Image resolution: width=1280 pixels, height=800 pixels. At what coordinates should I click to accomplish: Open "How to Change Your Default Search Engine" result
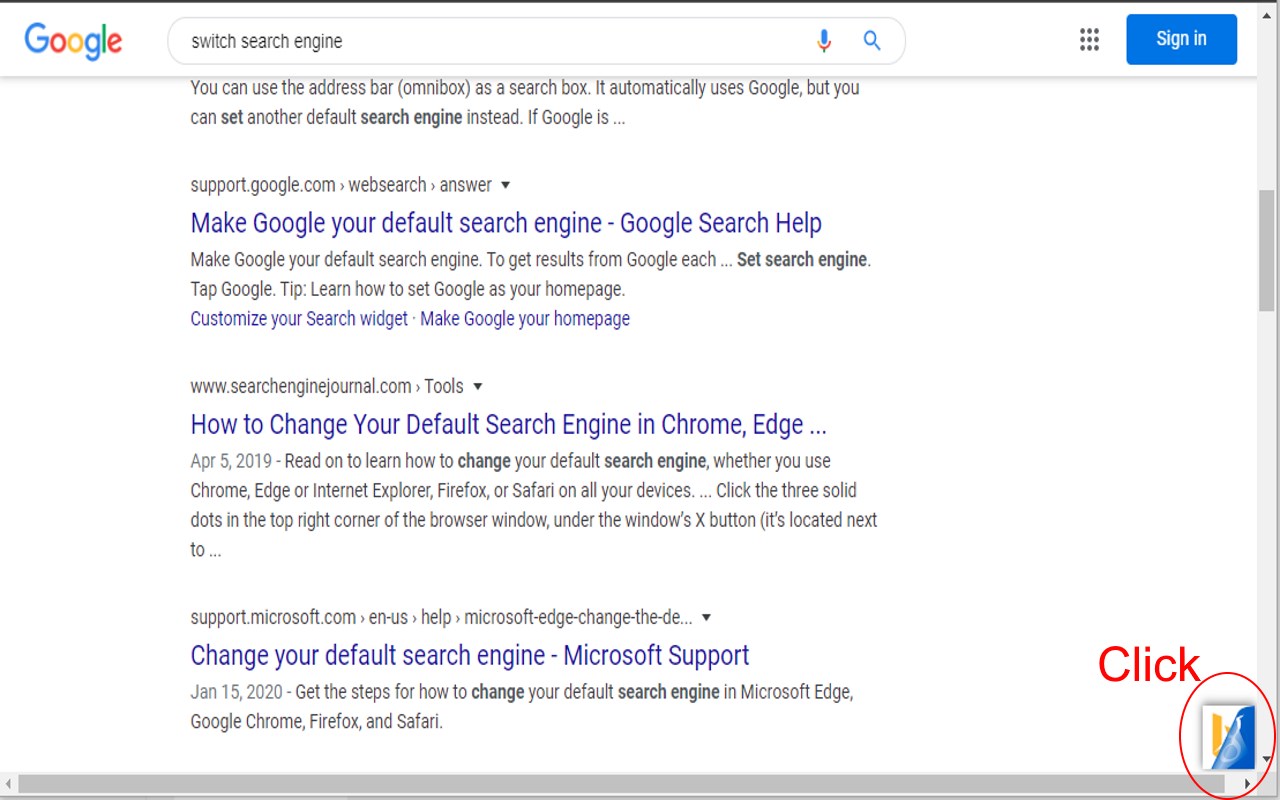508,424
